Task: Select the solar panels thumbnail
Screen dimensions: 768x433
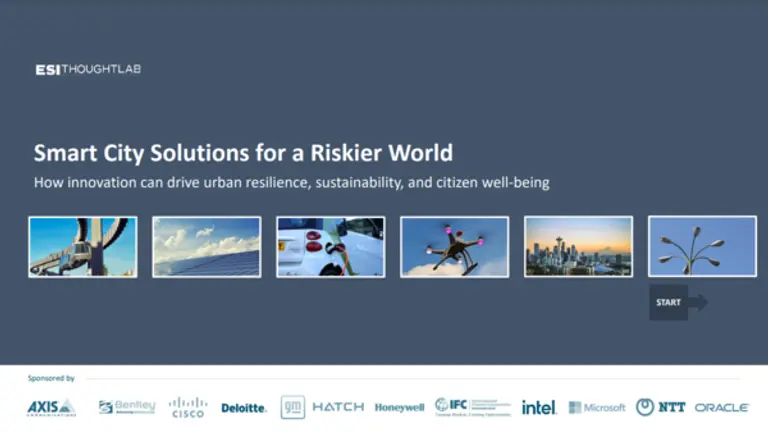Action: [207, 247]
